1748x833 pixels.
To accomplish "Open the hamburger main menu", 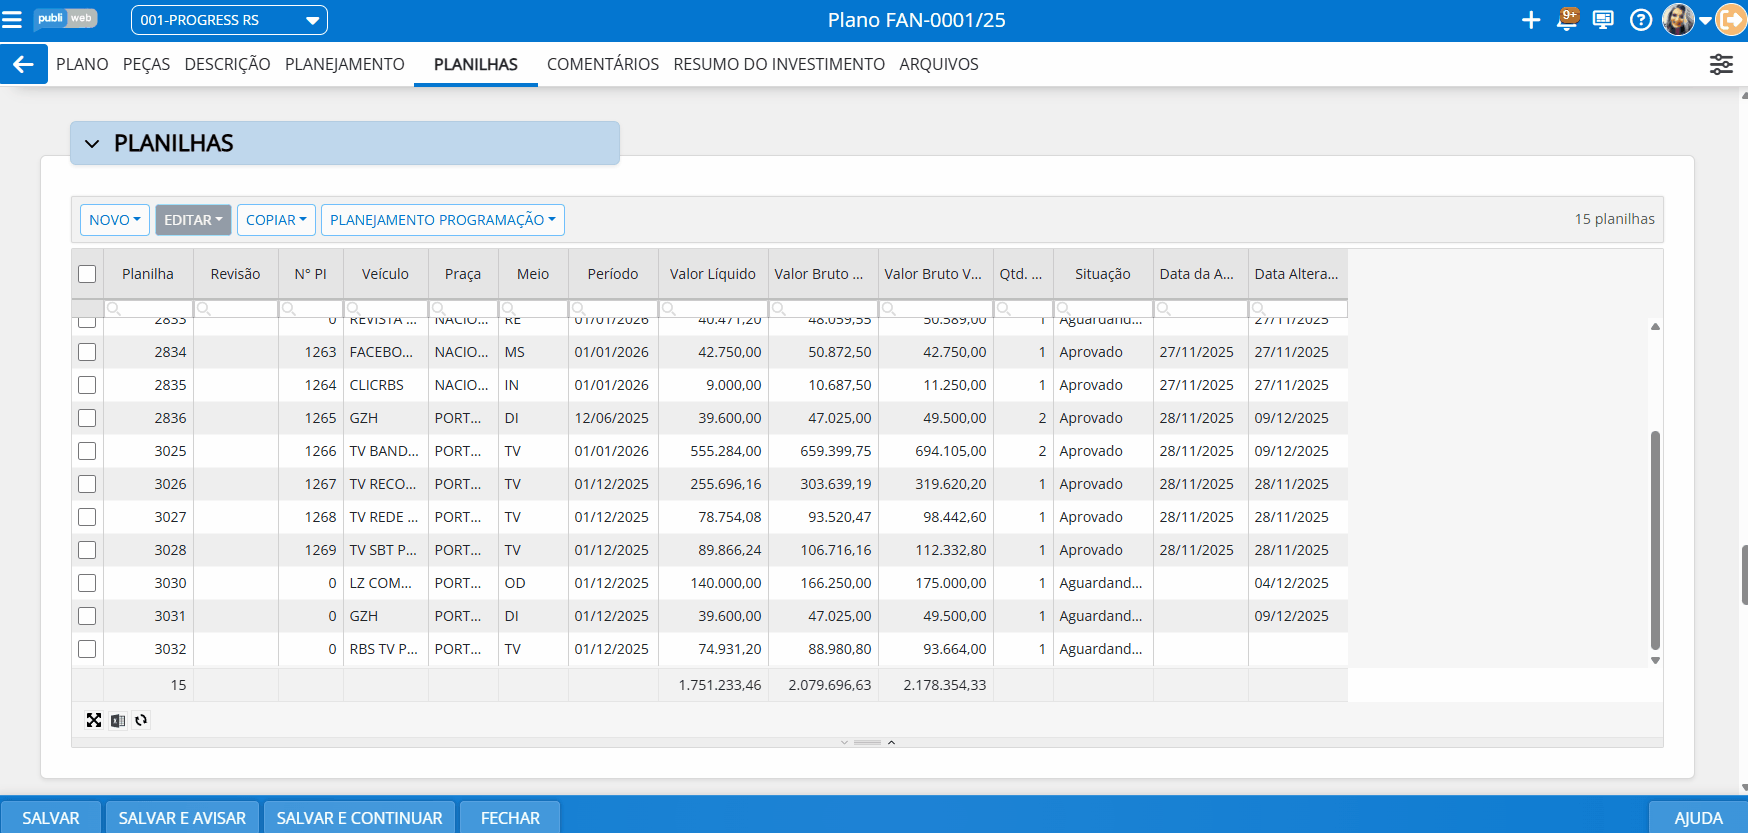I will (x=12, y=20).
